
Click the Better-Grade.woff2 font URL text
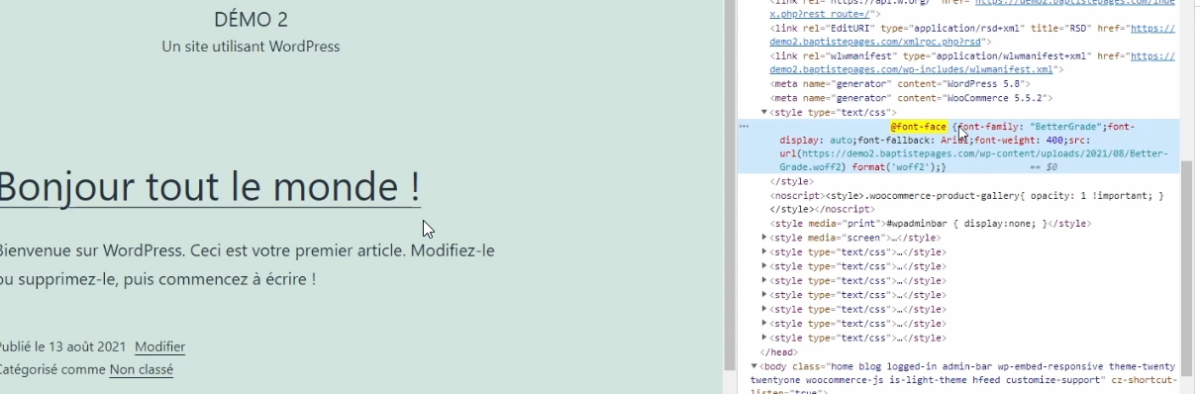click(973, 161)
